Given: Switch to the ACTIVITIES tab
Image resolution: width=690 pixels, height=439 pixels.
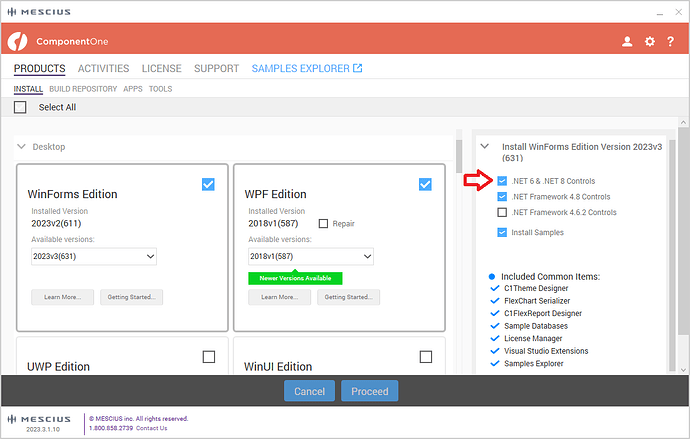Looking at the screenshot, I should (x=103, y=69).
